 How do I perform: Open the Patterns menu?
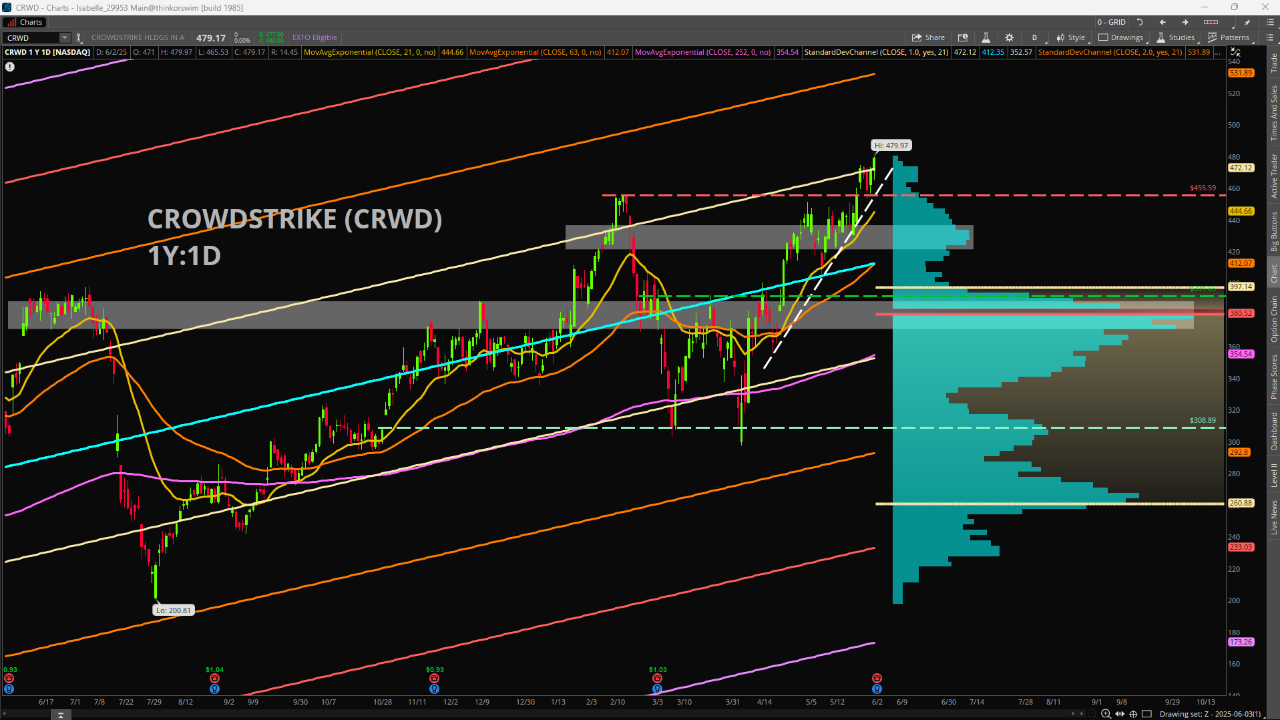tap(1228, 37)
